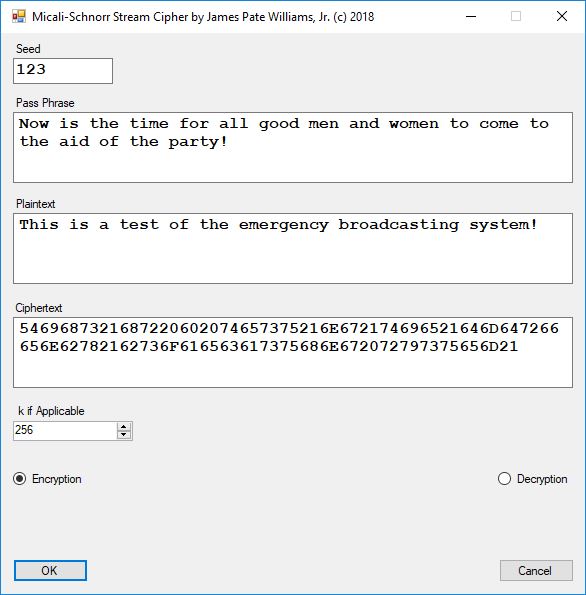Decrease k value with down arrow

click(124, 435)
